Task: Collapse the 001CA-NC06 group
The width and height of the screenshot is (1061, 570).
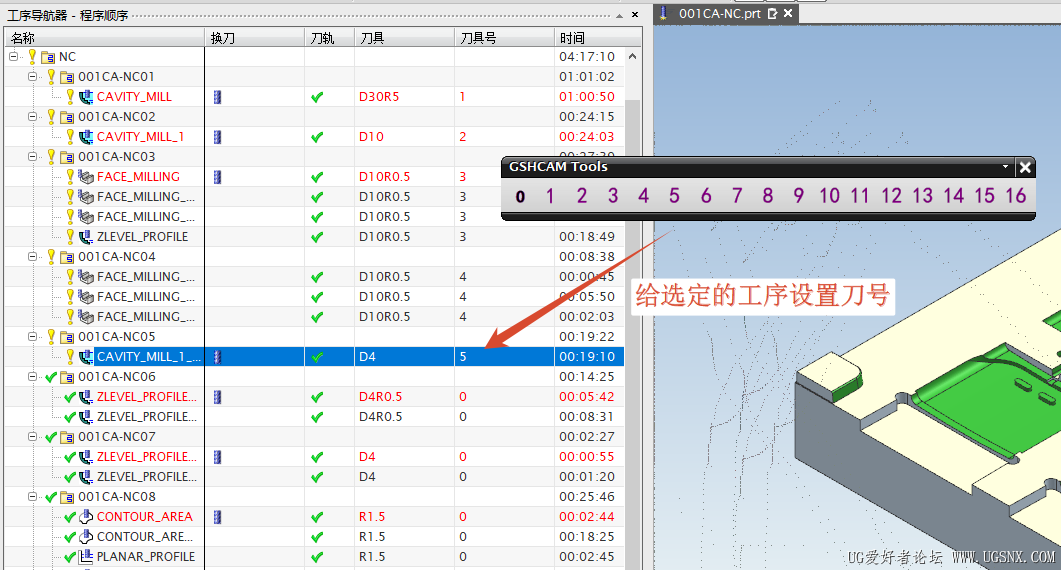Action: (32, 376)
